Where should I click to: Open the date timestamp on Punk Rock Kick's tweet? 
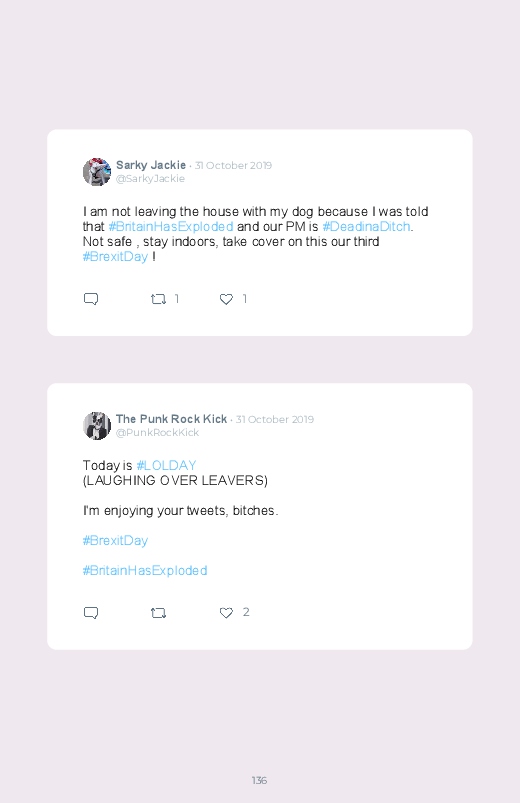[x=275, y=419]
